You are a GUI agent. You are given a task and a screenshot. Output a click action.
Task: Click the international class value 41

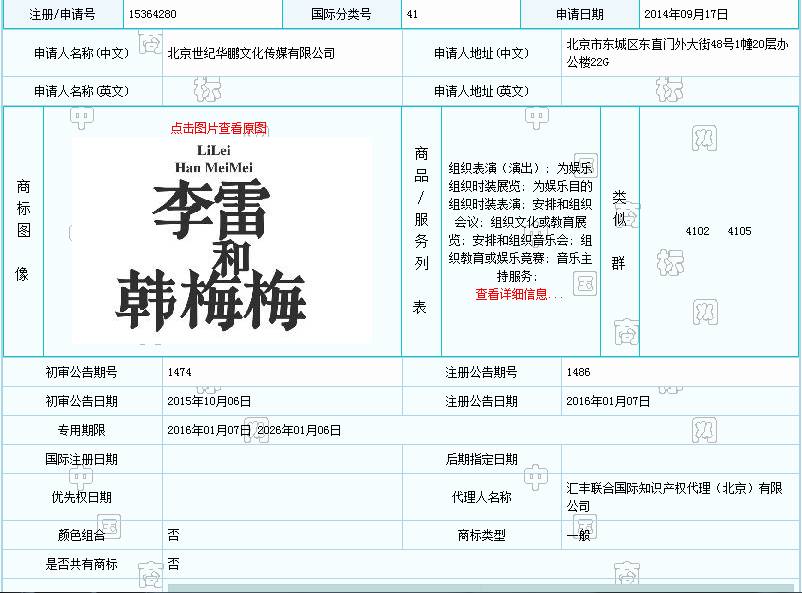click(413, 15)
